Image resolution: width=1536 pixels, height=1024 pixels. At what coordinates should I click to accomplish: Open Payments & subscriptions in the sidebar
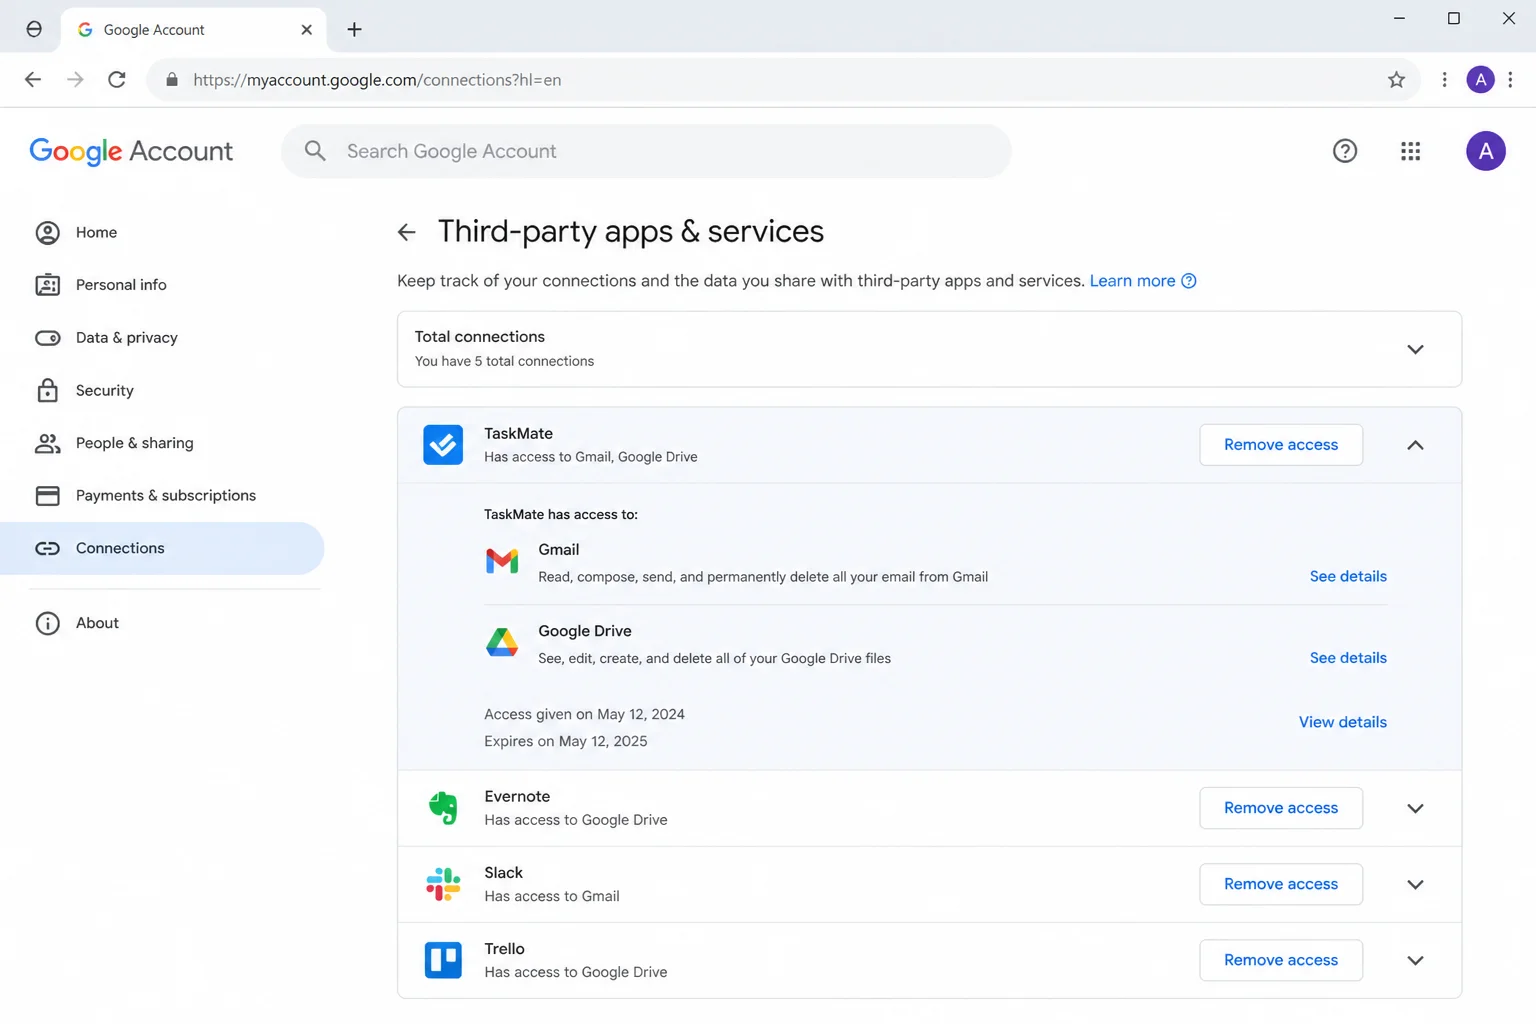click(x=162, y=495)
